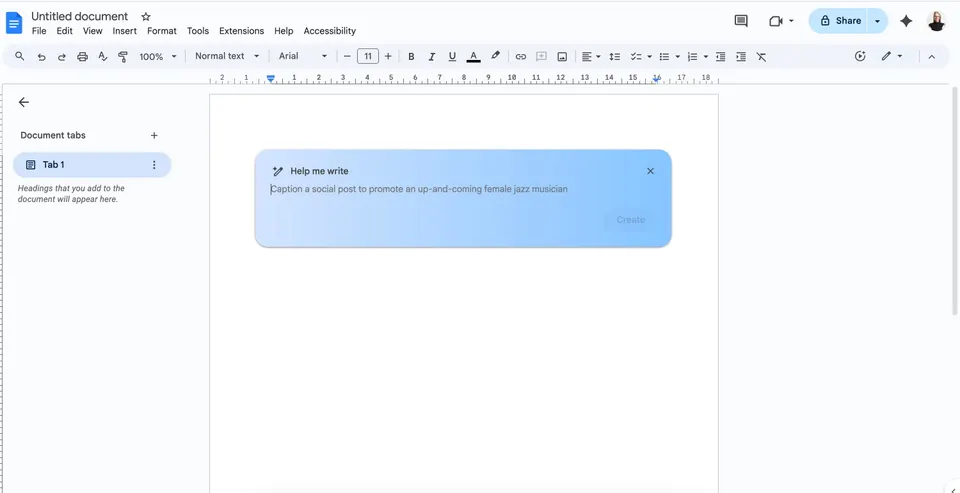Open the text color picker
Viewport: 960px width, 493px height.
[x=473, y=56]
